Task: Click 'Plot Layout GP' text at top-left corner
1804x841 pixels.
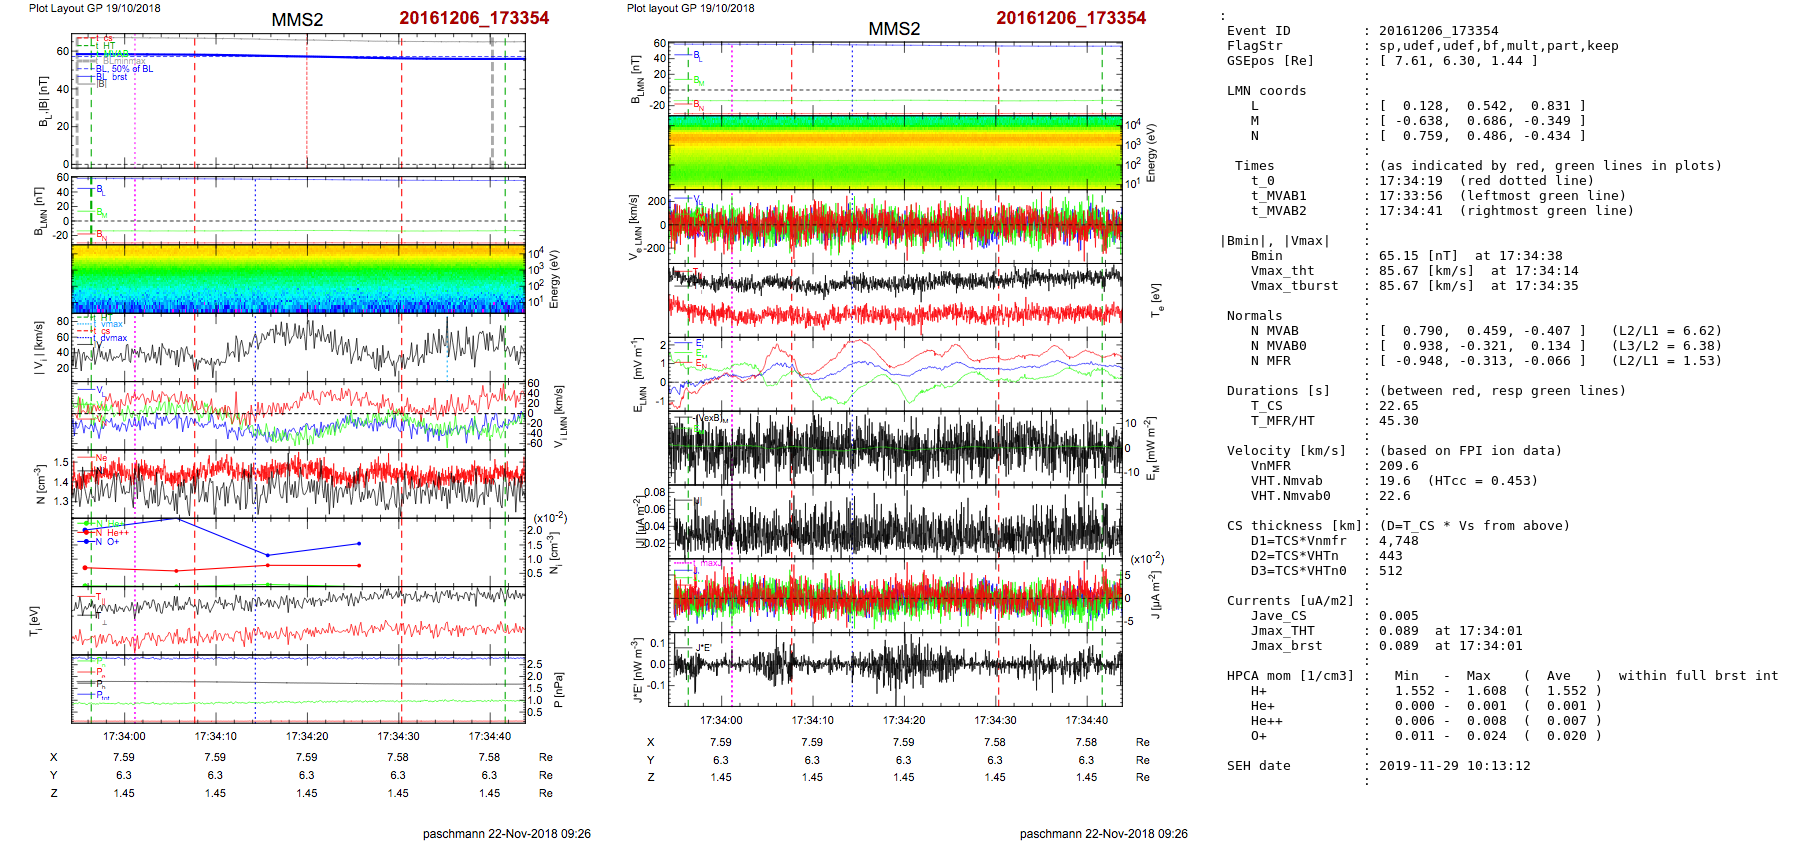Action: click(94, 8)
